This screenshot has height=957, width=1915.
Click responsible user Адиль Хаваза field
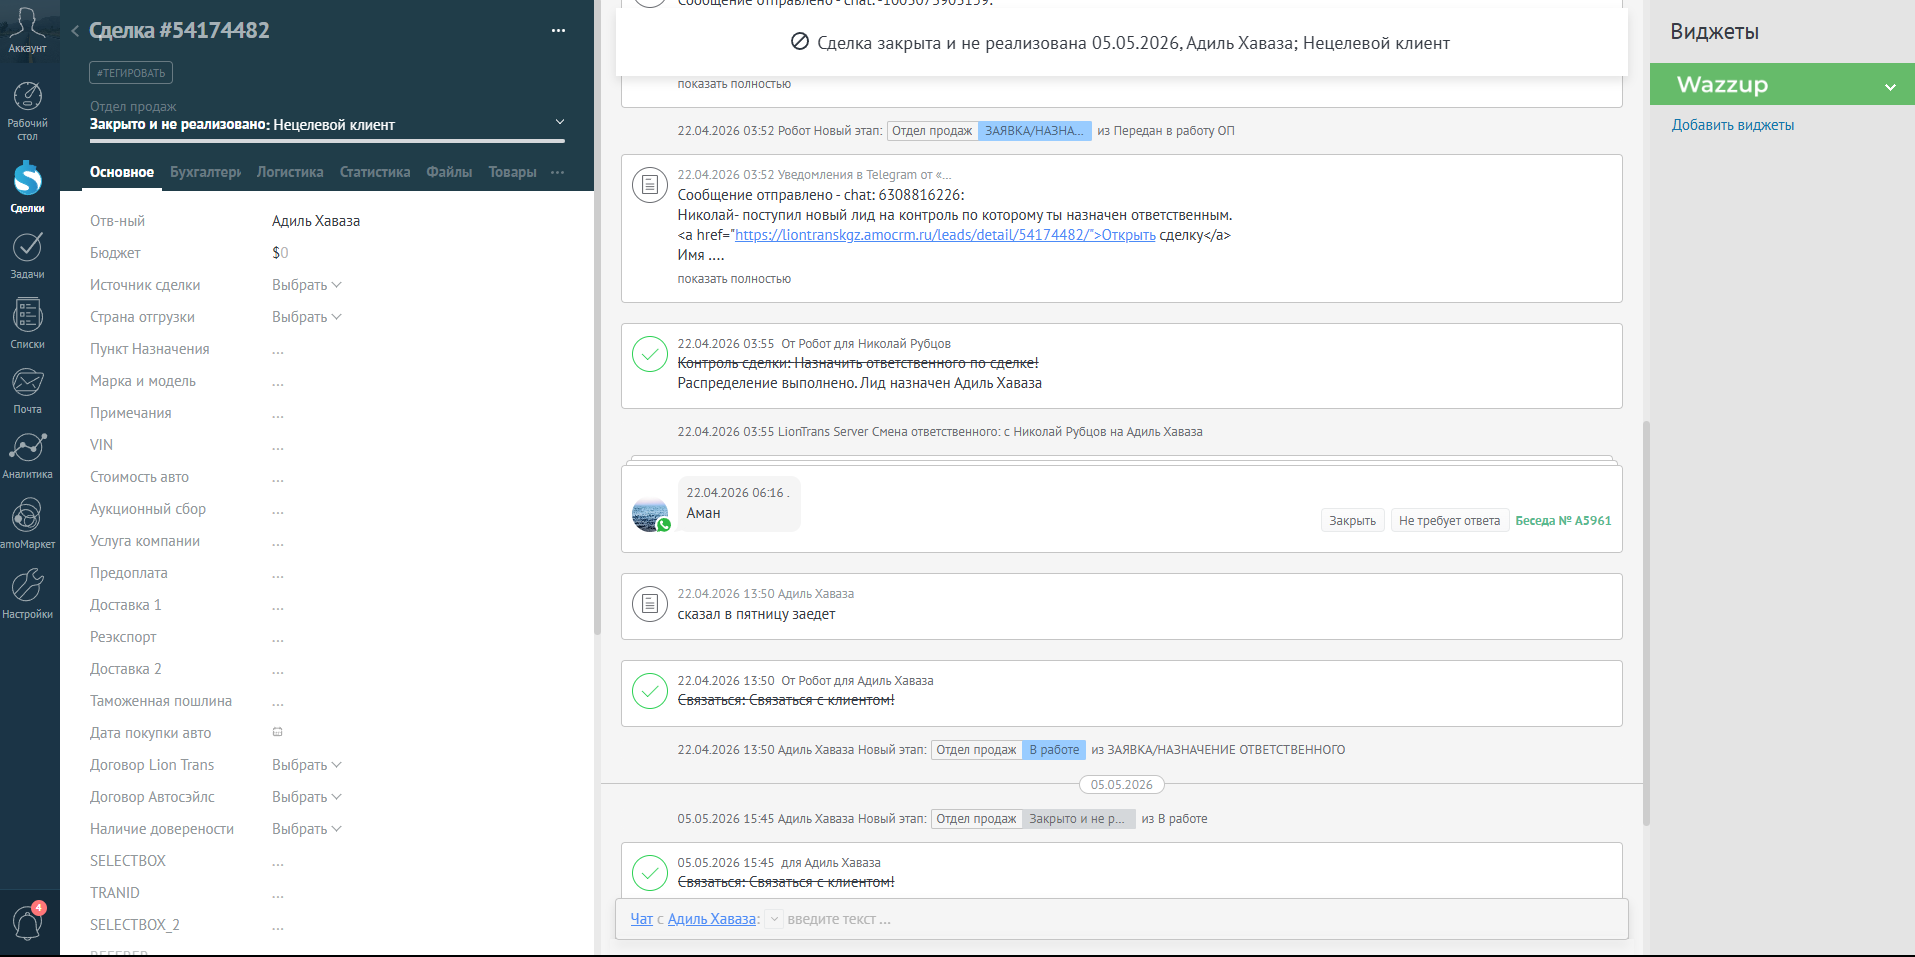point(316,221)
